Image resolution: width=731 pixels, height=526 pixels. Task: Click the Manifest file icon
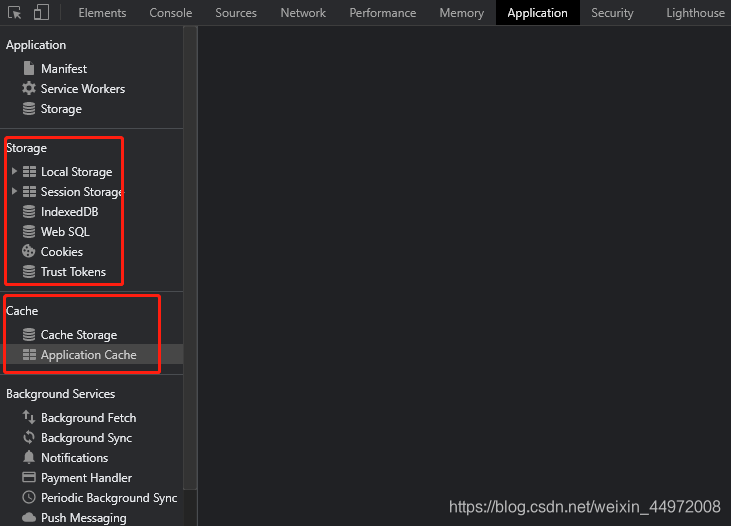click(x=29, y=69)
